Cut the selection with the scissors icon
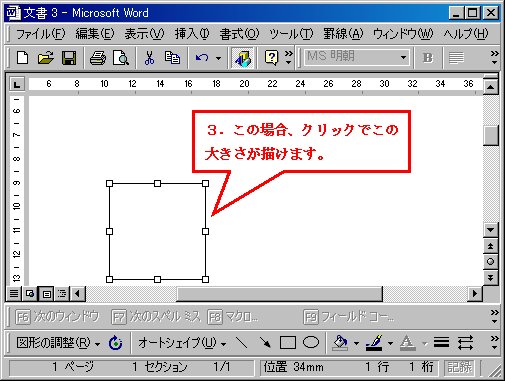Viewport: 505px width, 381px height. click(149, 58)
